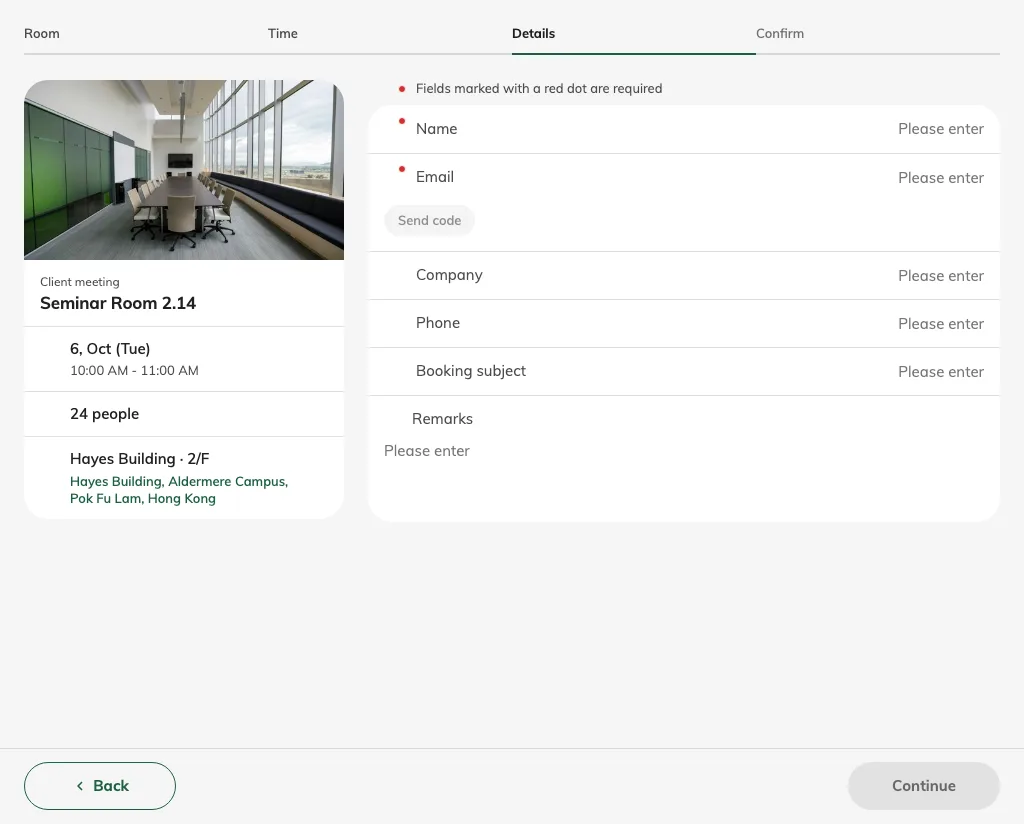Click the Send code button
This screenshot has width=1024, height=824.
(429, 221)
